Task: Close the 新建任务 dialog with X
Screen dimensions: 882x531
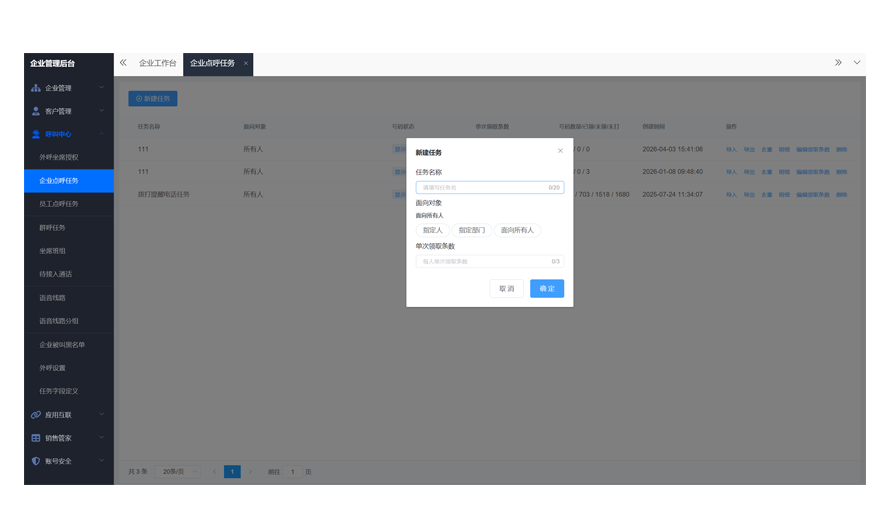Action: (560, 151)
